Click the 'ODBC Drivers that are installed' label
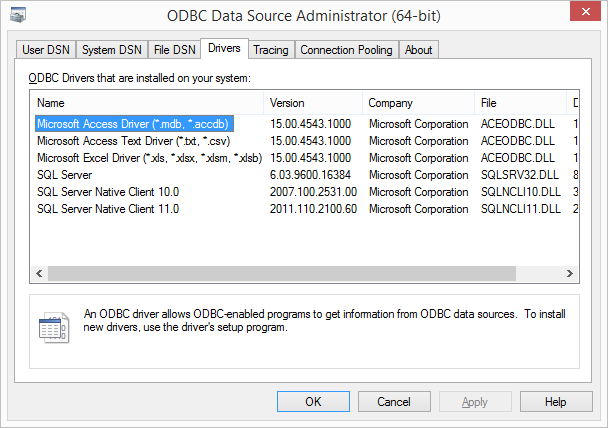 [140, 78]
